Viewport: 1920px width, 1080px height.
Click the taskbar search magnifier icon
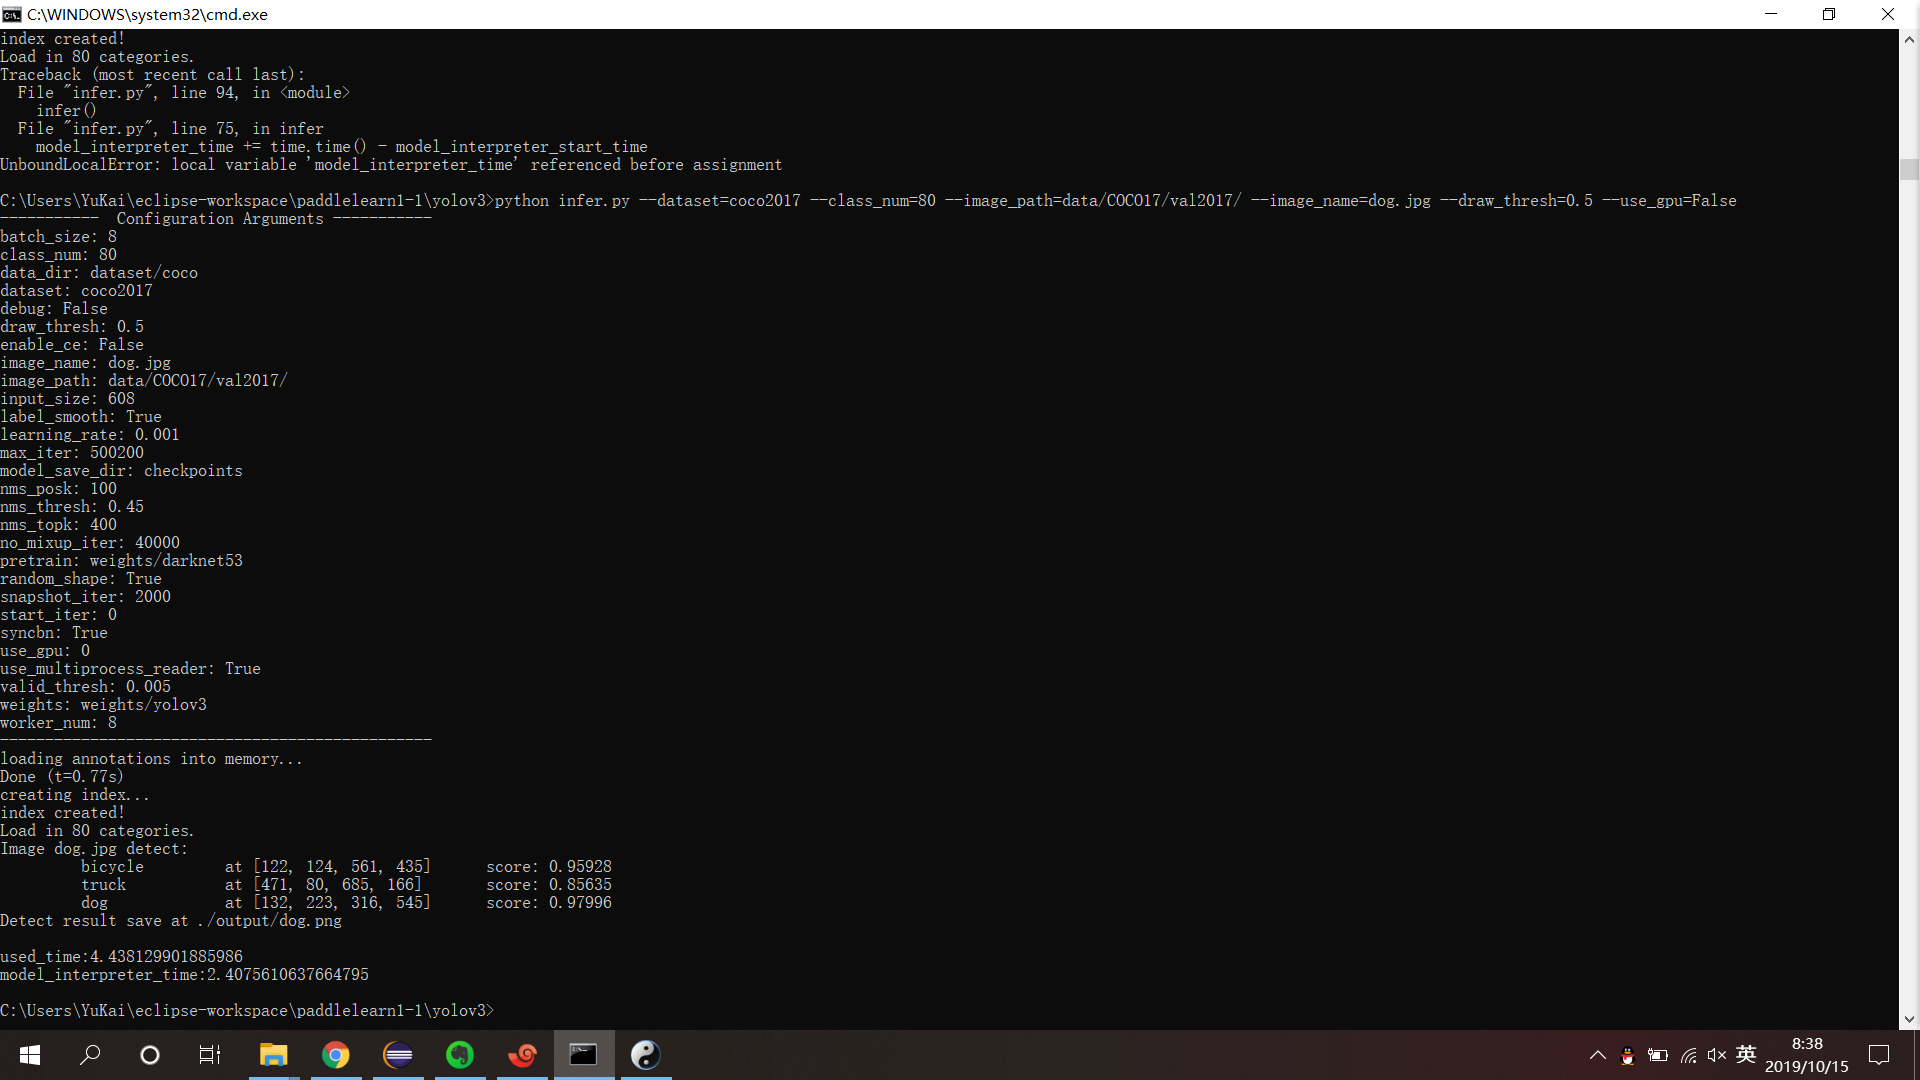point(90,1055)
